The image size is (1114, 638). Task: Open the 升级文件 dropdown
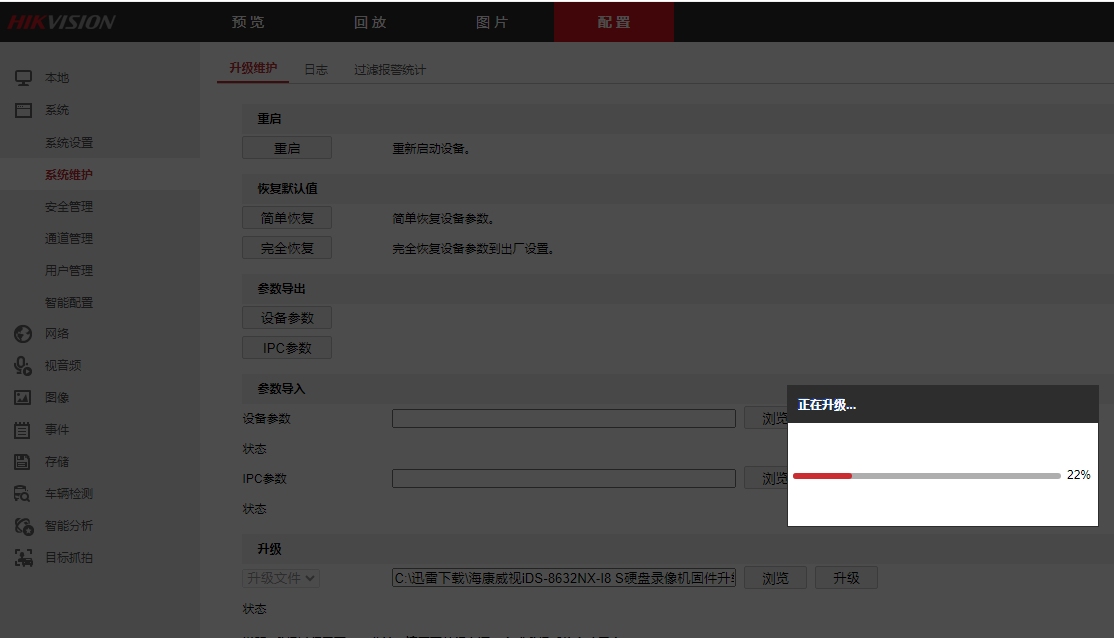pos(281,578)
